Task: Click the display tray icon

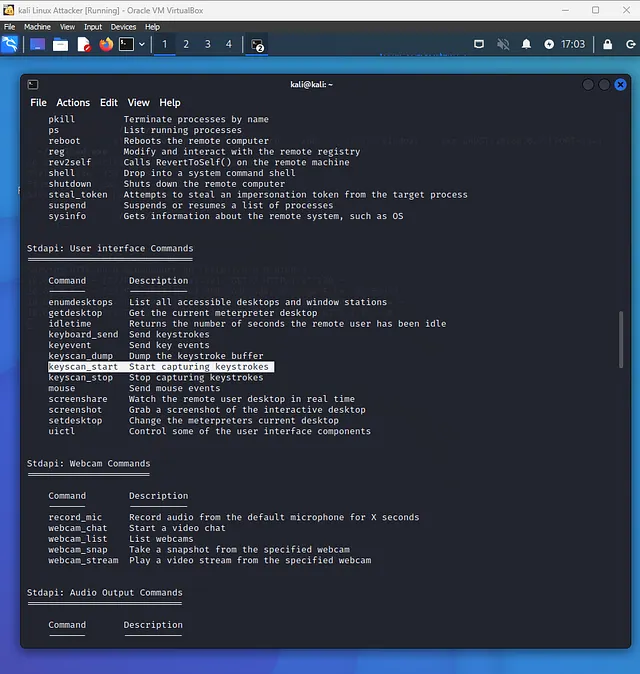Action: 479,44
